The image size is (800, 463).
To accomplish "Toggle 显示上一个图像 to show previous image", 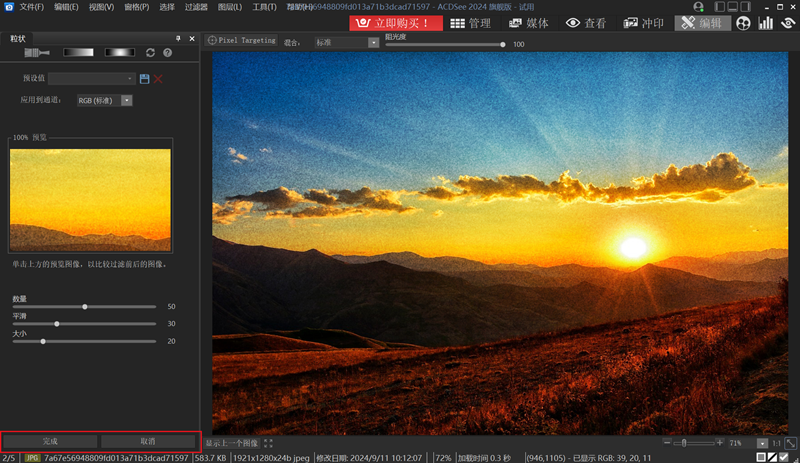I will (232, 442).
